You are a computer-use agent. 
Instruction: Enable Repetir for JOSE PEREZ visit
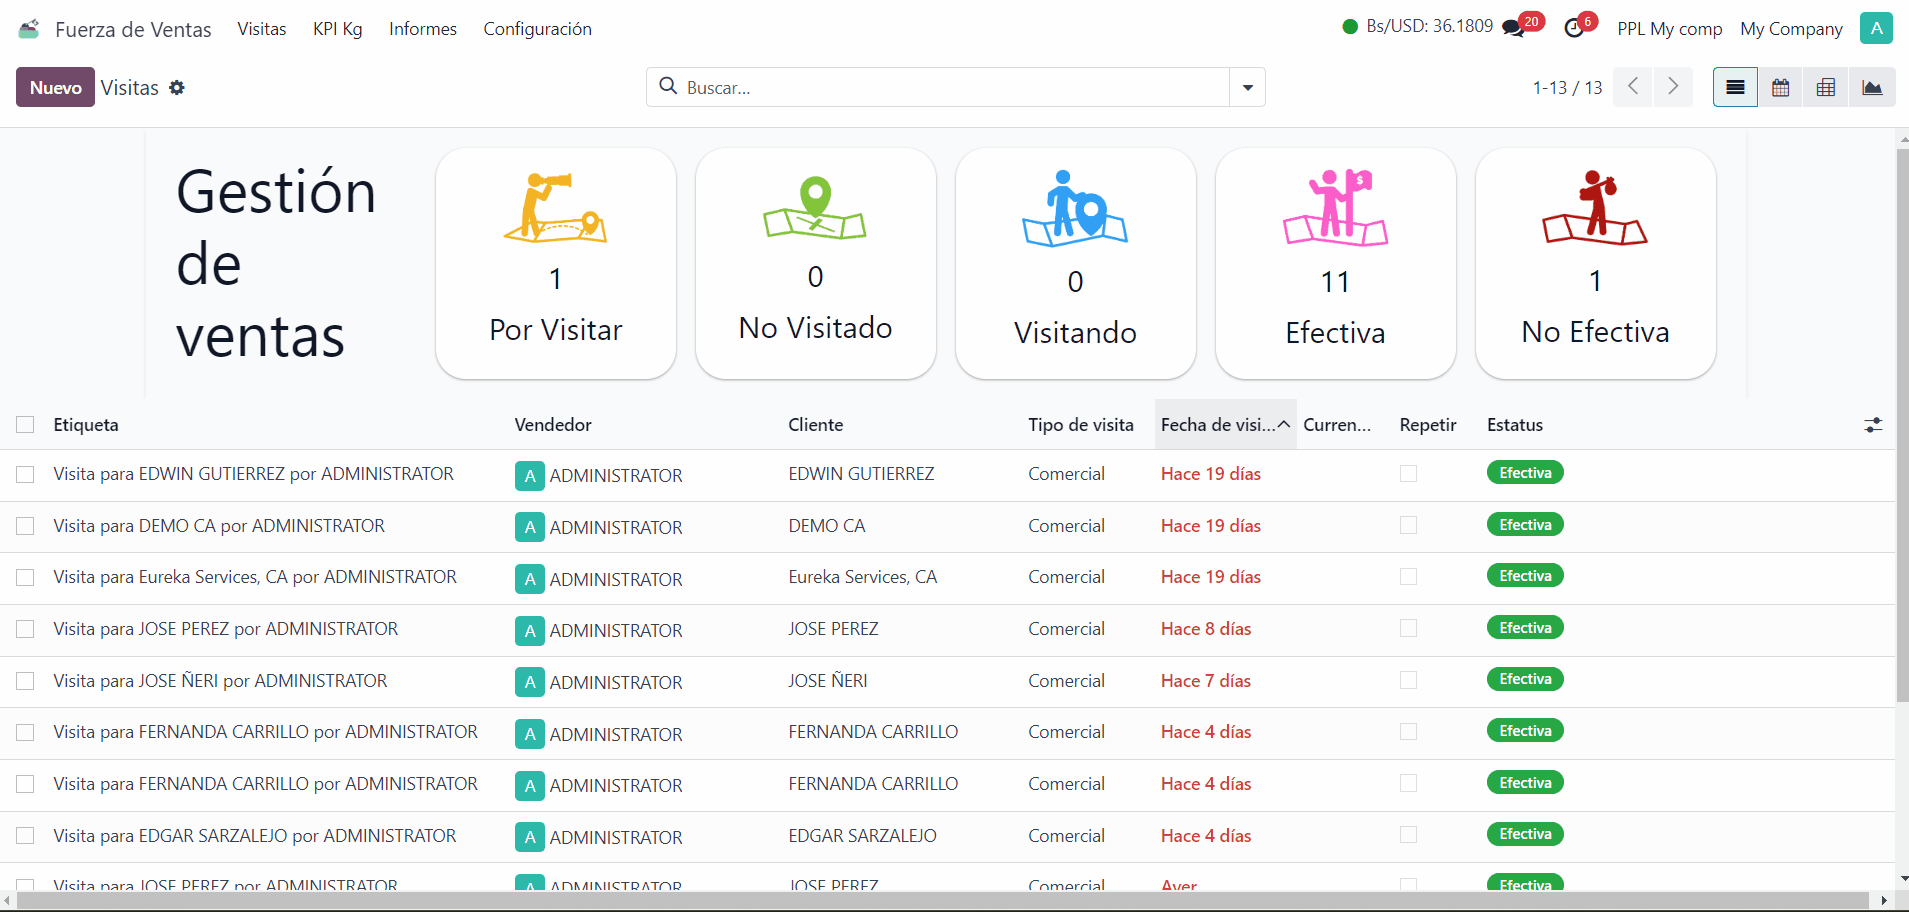coord(1410,629)
